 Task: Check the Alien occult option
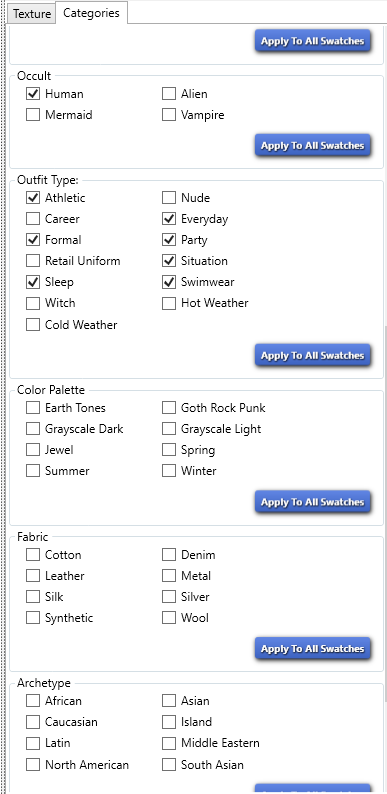click(169, 94)
